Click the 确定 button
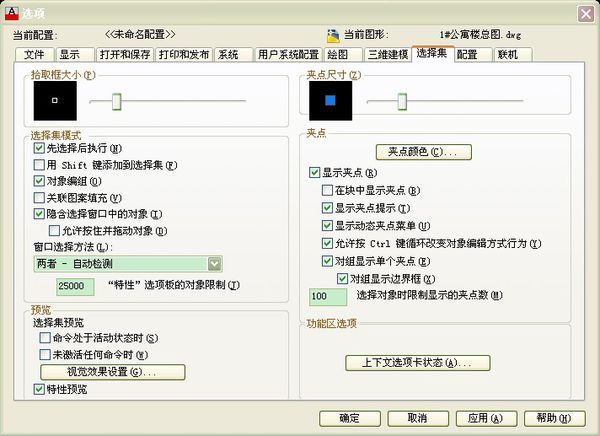The width and height of the screenshot is (600, 436). point(350,418)
